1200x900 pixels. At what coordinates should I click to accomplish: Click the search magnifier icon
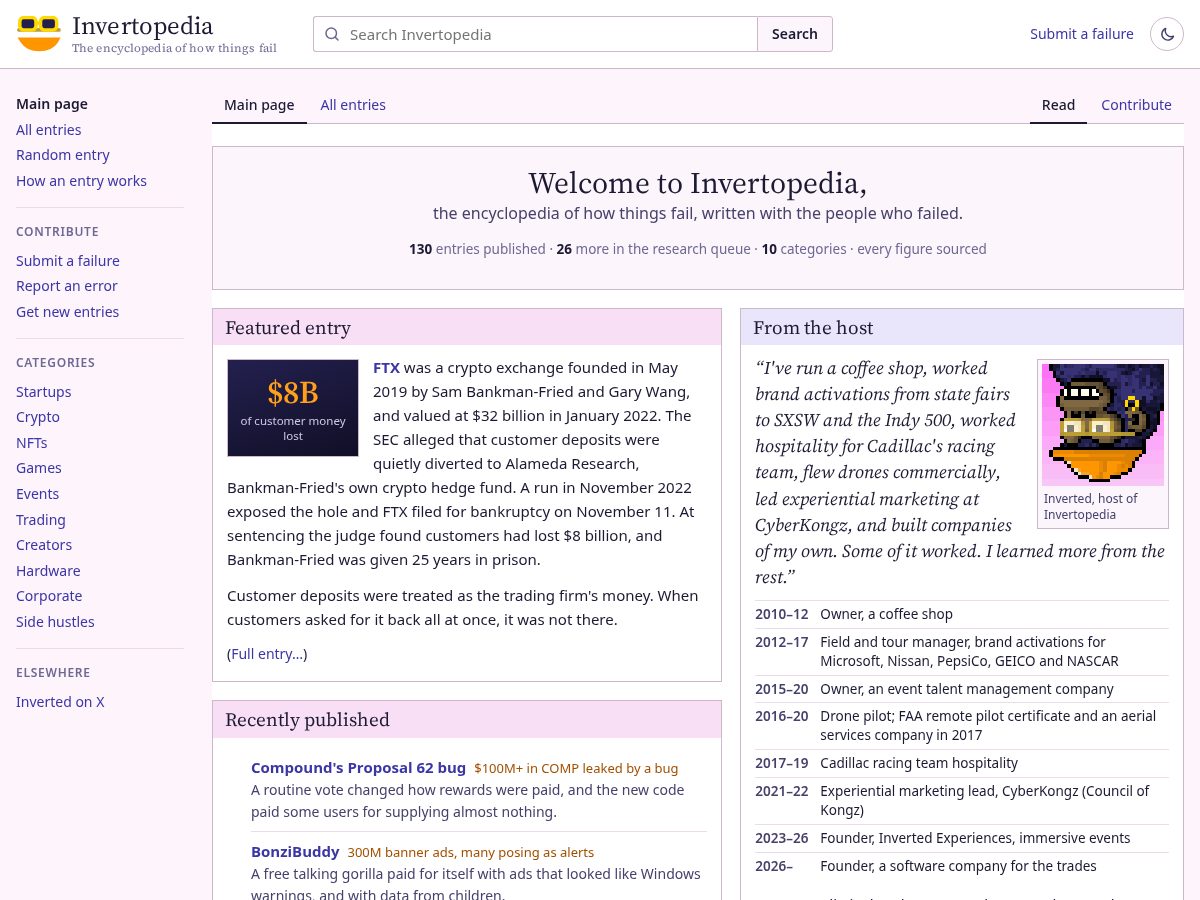click(332, 34)
